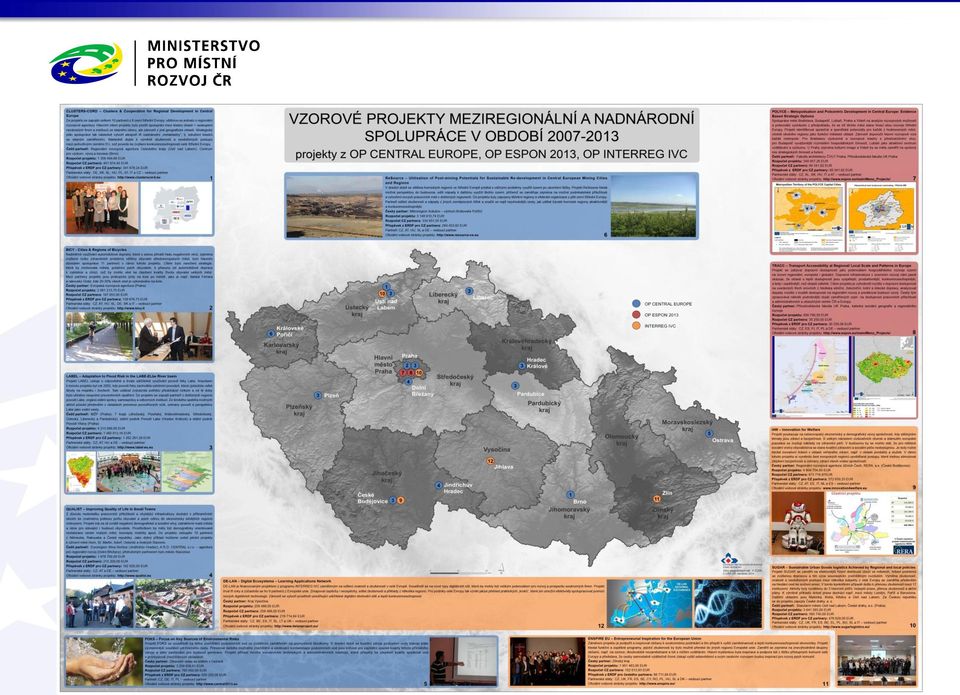Click the POLYCE project panel heading
The height and width of the screenshot is (695, 960).
[844, 114]
